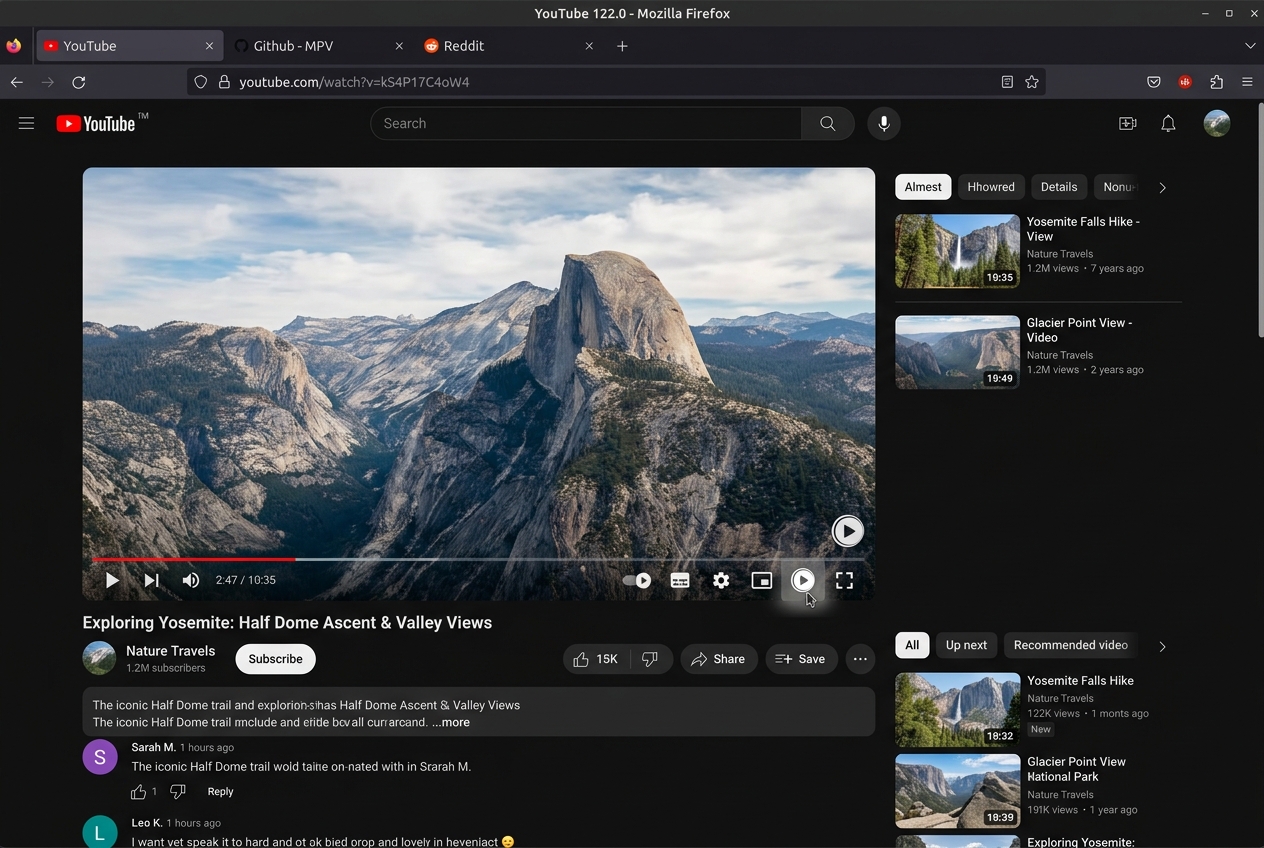Image resolution: width=1264 pixels, height=848 pixels.
Task: Open Yosemite Falls Hike - View thumbnail 10:35
Action: coord(957,251)
